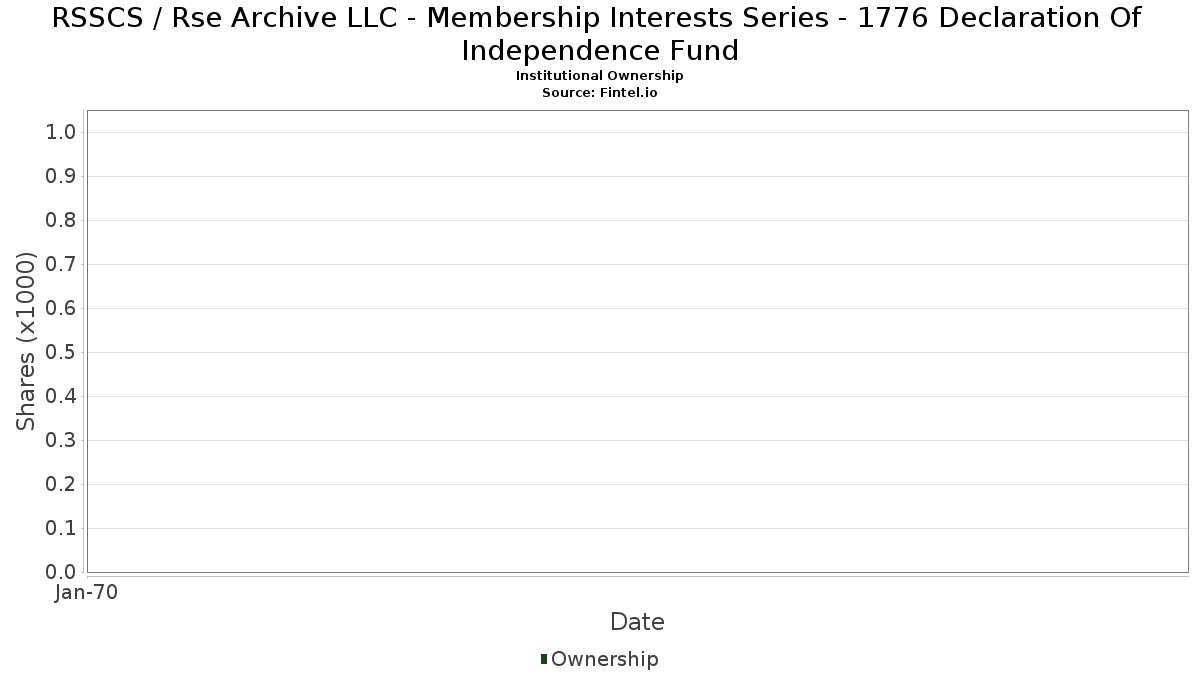Screen dimensions: 1200x675
Task: Click the 0.2 y-axis tick label
Action: (x=61, y=485)
